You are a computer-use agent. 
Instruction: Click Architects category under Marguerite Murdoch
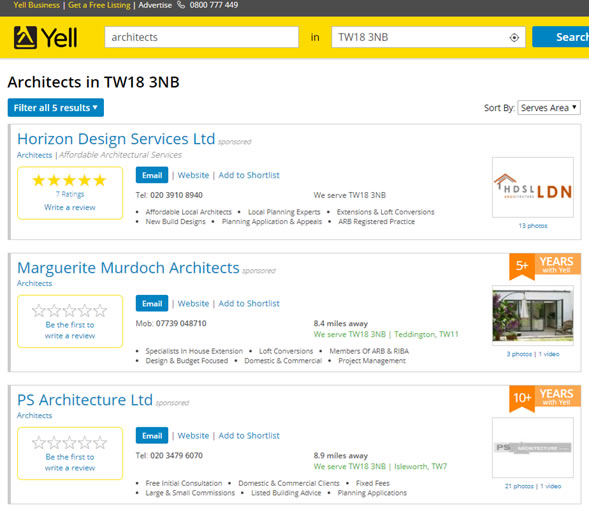35,284
